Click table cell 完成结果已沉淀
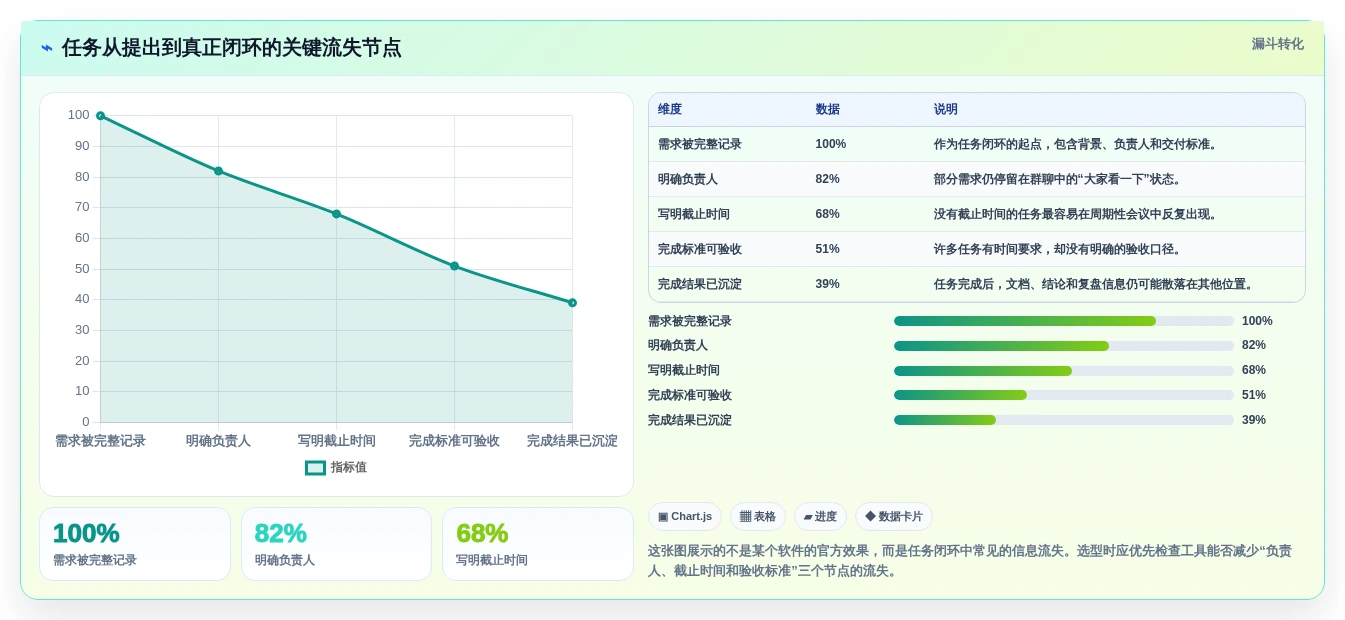This screenshot has width=1345, height=620. pos(700,284)
